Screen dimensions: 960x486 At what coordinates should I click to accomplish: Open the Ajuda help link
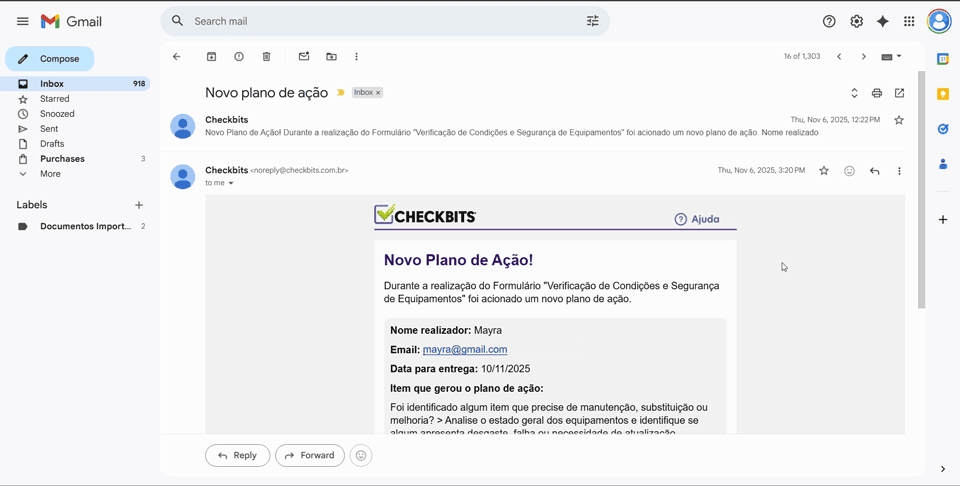click(x=697, y=219)
